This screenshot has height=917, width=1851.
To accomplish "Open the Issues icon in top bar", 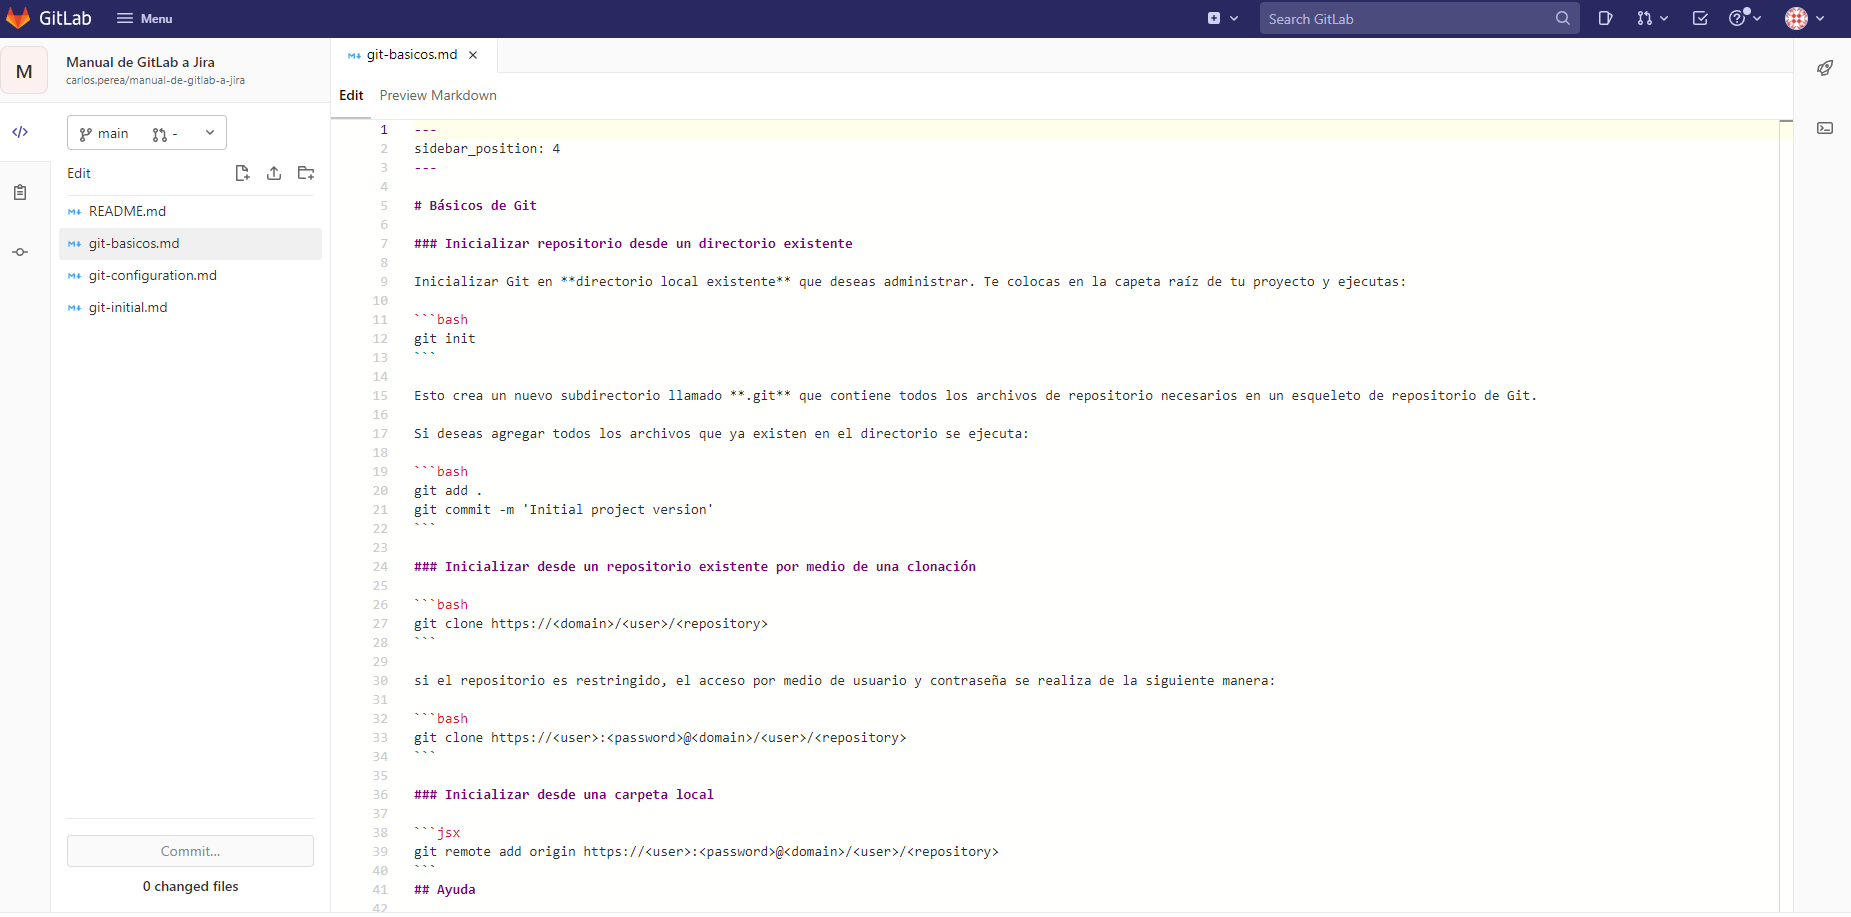I will (1605, 18).
